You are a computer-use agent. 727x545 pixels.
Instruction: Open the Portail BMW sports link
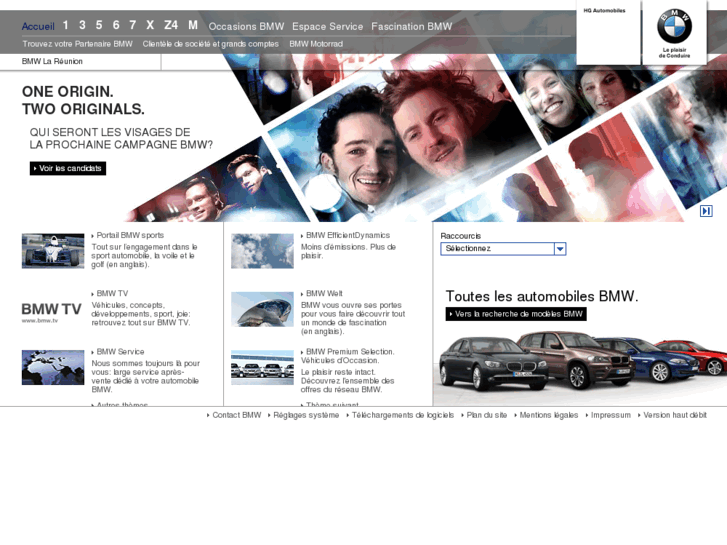pyautogui.click(x=130, y=235)
